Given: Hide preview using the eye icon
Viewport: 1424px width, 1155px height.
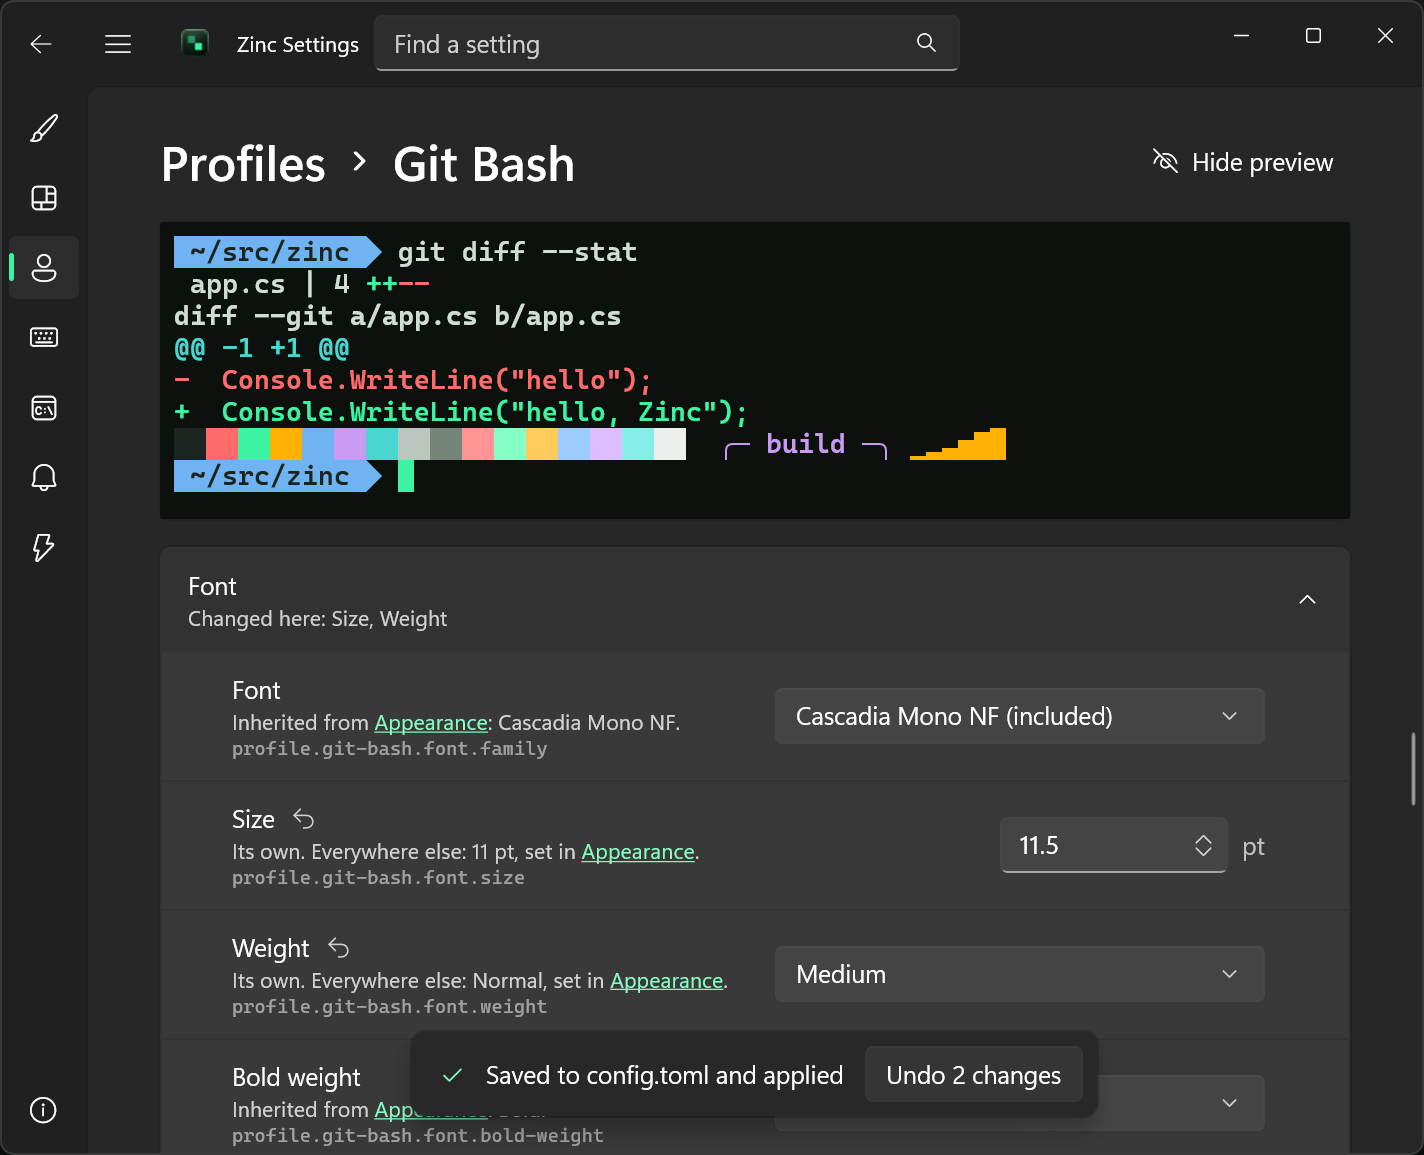Looking at the screenshot, I should click(x=1165, y=161).
